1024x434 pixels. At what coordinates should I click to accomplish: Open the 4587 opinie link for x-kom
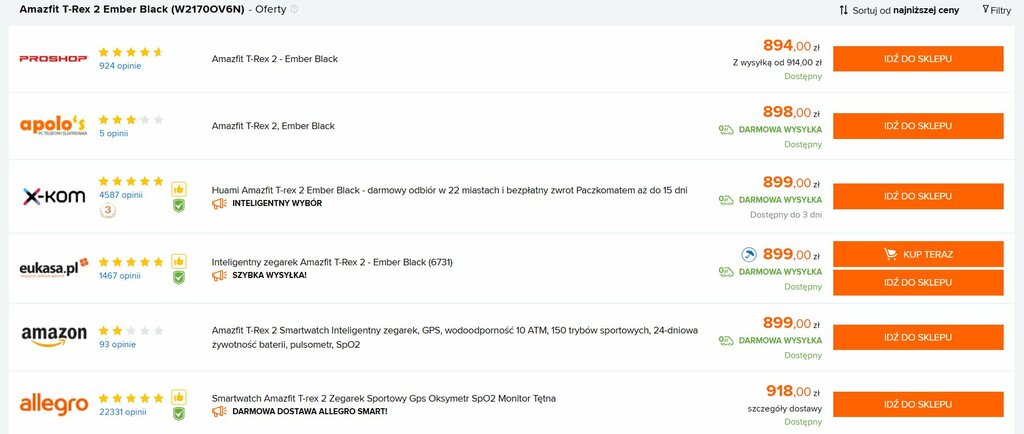click(x=120, y=194)
